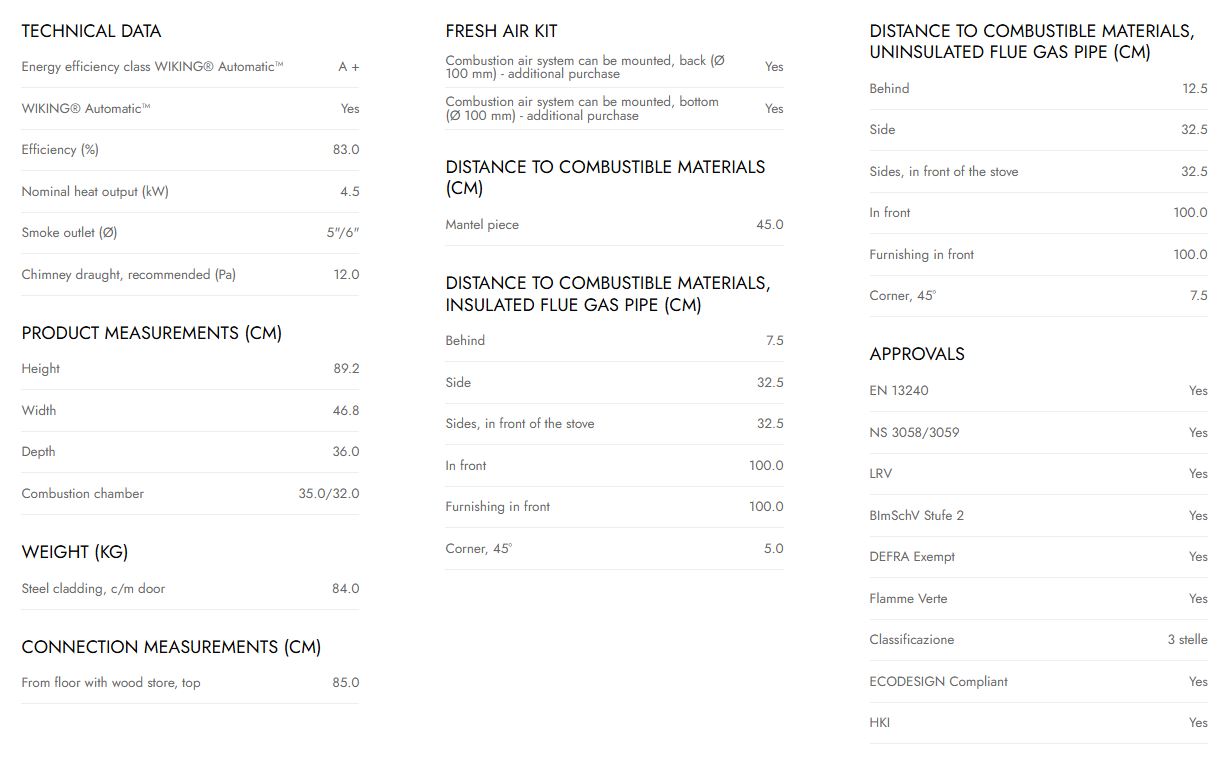Select combustion air system bottom-mounted text
This screenshot has width=1229, height=761.
coord(582,109)
